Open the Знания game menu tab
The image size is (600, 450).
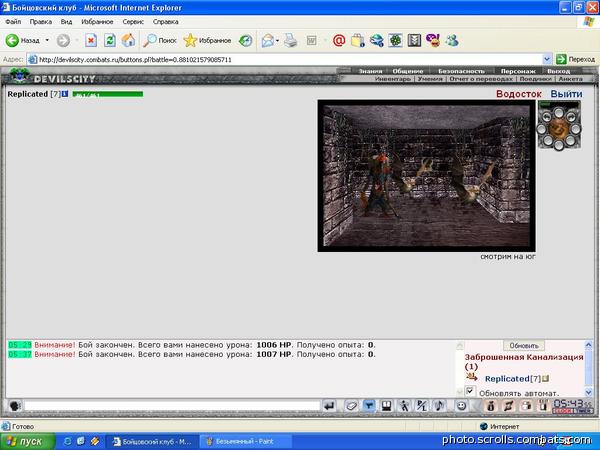coord(370,71)
